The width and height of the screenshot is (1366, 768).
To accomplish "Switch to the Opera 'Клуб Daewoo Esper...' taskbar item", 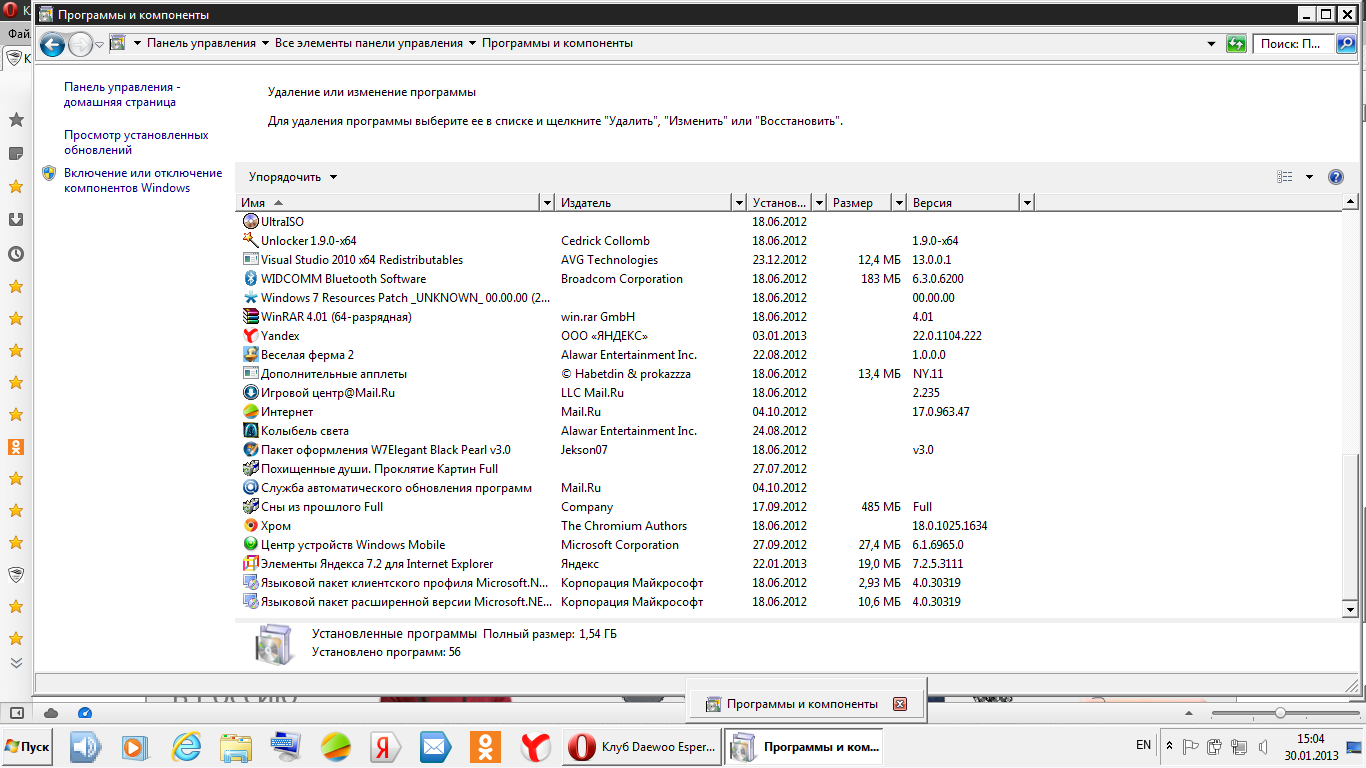I will [x=643, y=746].
